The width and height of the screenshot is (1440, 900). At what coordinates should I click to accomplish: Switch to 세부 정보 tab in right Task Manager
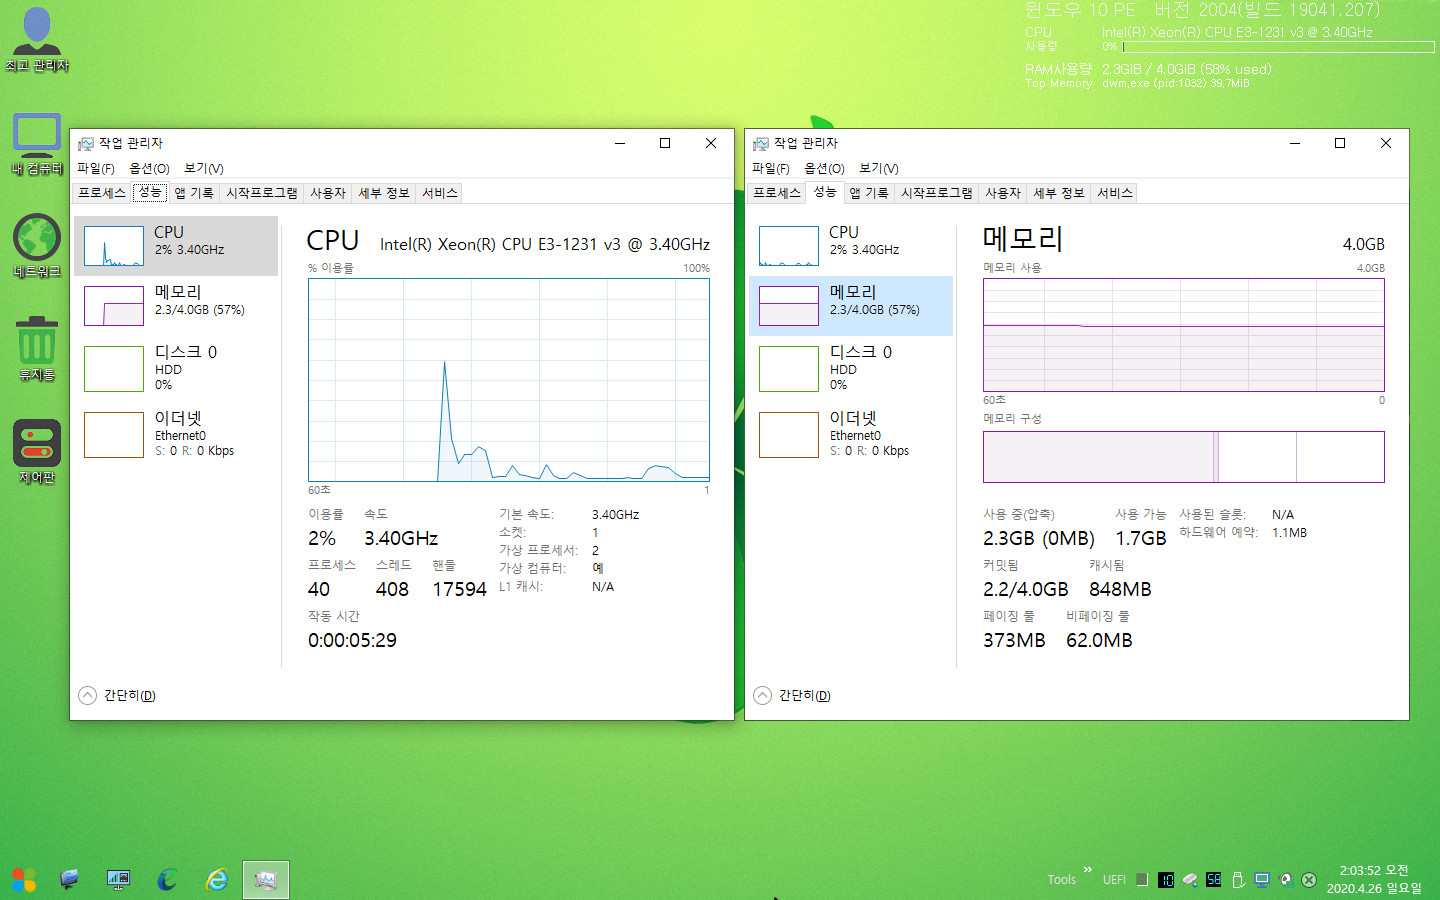tap(1059, 193)
